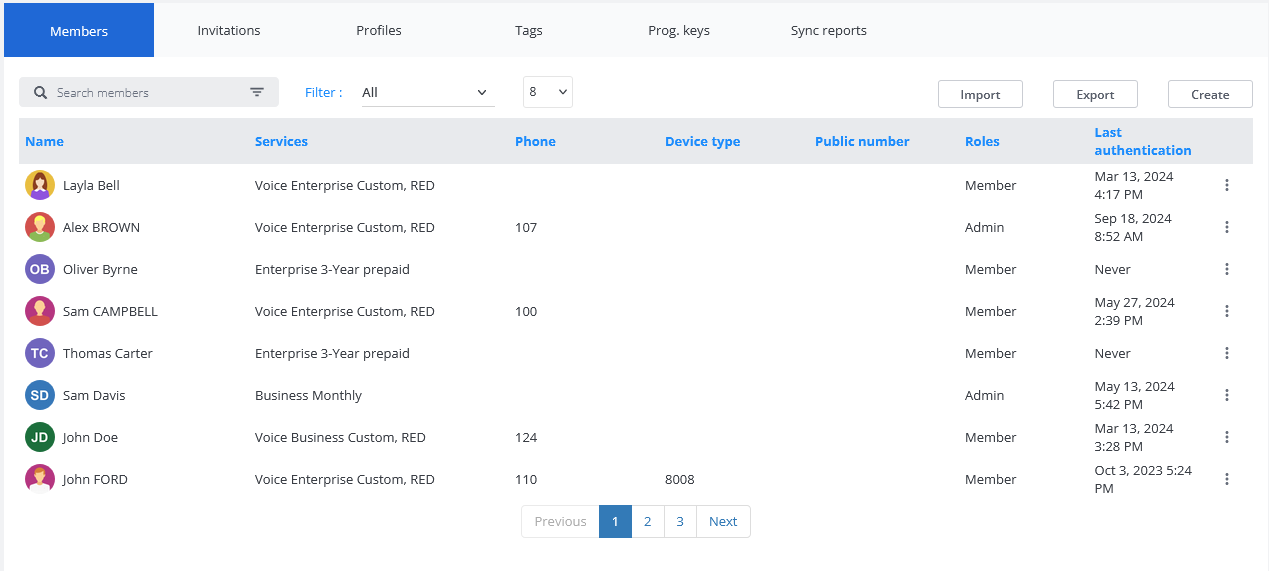Click Sam CAMPBELL's kebab menu icon
The width and height of the screenshot is (1269, 571).
[1227, 311]
